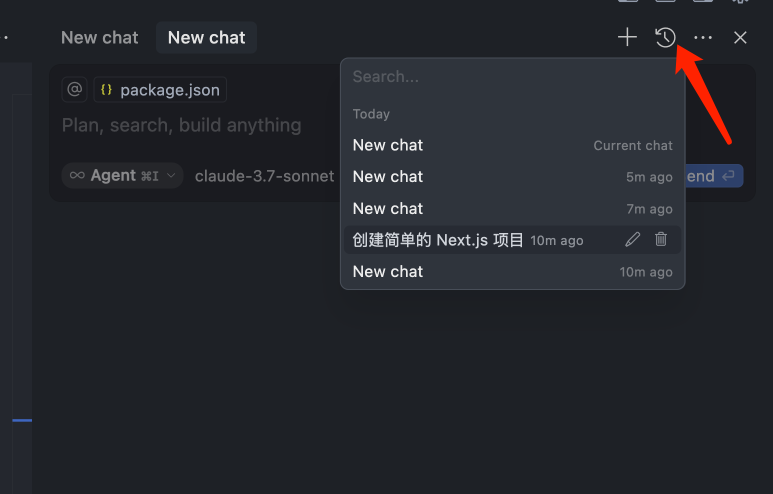
Task: Focus the chat history Search field
Action: [x=512, y=77]
